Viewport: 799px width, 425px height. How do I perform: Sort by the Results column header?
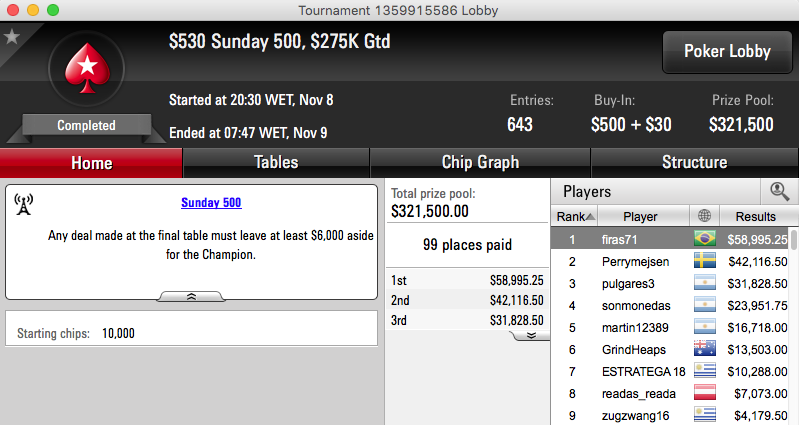pyautogui.click(x=755, y=216)
